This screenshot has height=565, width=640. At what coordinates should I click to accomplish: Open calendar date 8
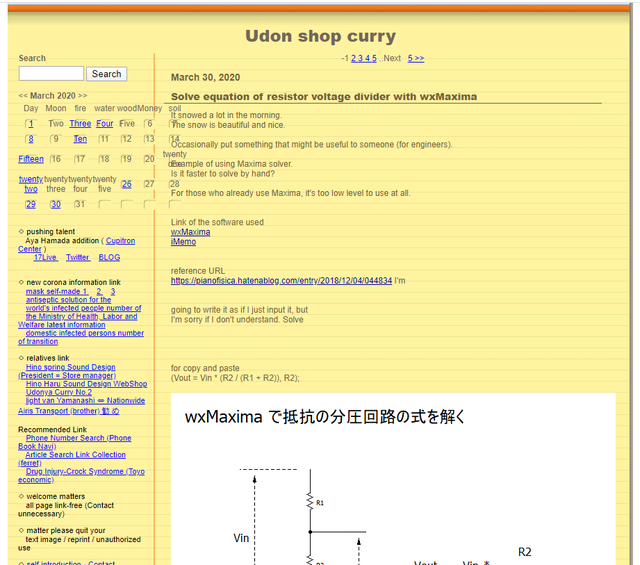(x=31, y=139)
